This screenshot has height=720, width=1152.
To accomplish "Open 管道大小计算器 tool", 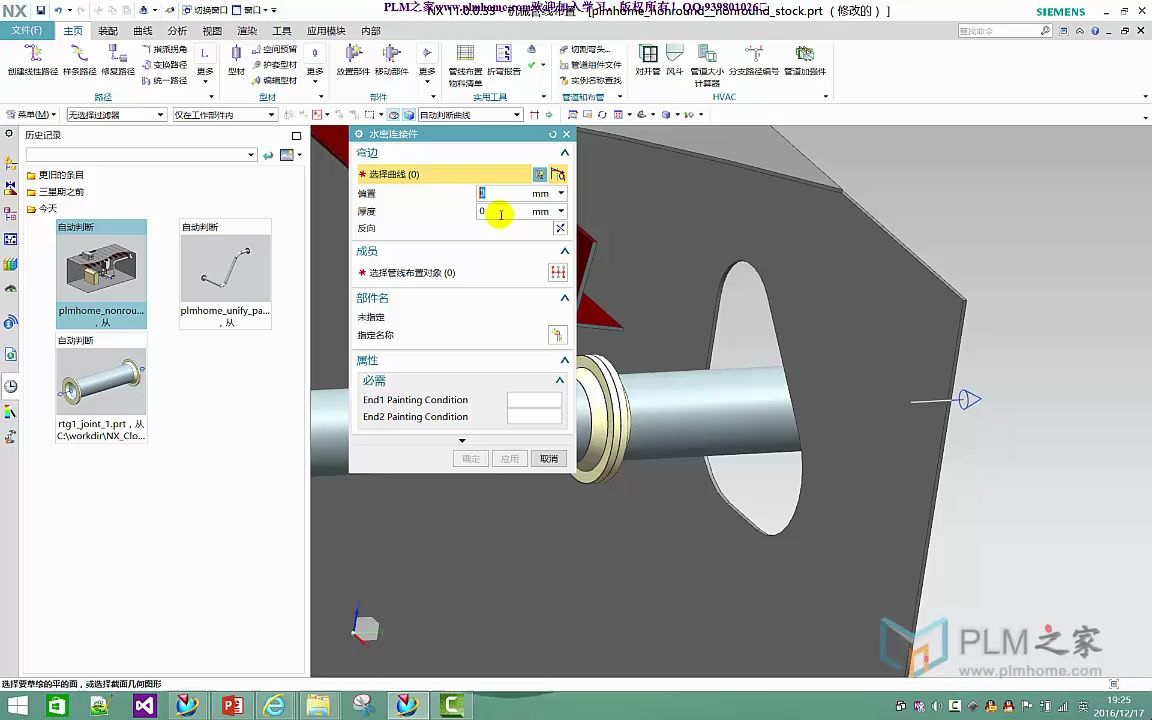I will (707, 65).
